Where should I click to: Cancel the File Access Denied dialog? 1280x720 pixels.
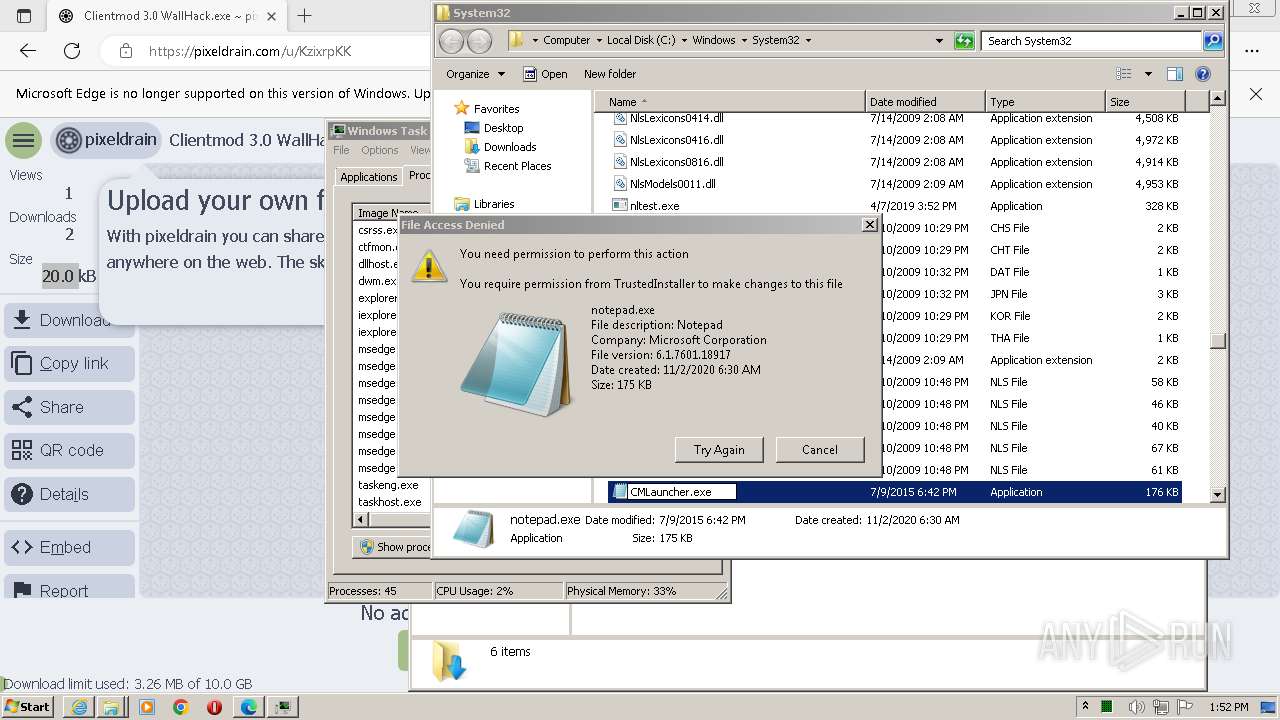click(x=820, y=450)
